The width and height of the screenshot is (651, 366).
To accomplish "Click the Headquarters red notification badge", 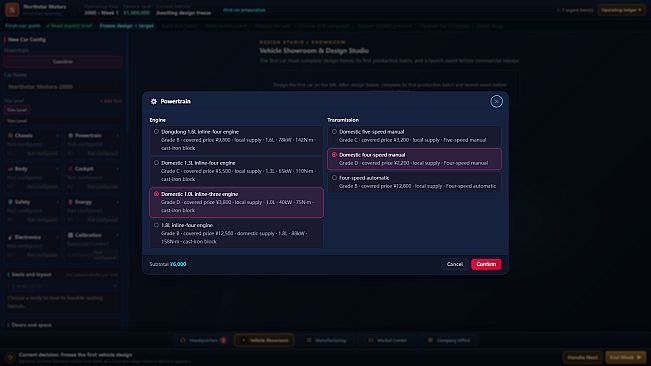I will tap(223, 340).
